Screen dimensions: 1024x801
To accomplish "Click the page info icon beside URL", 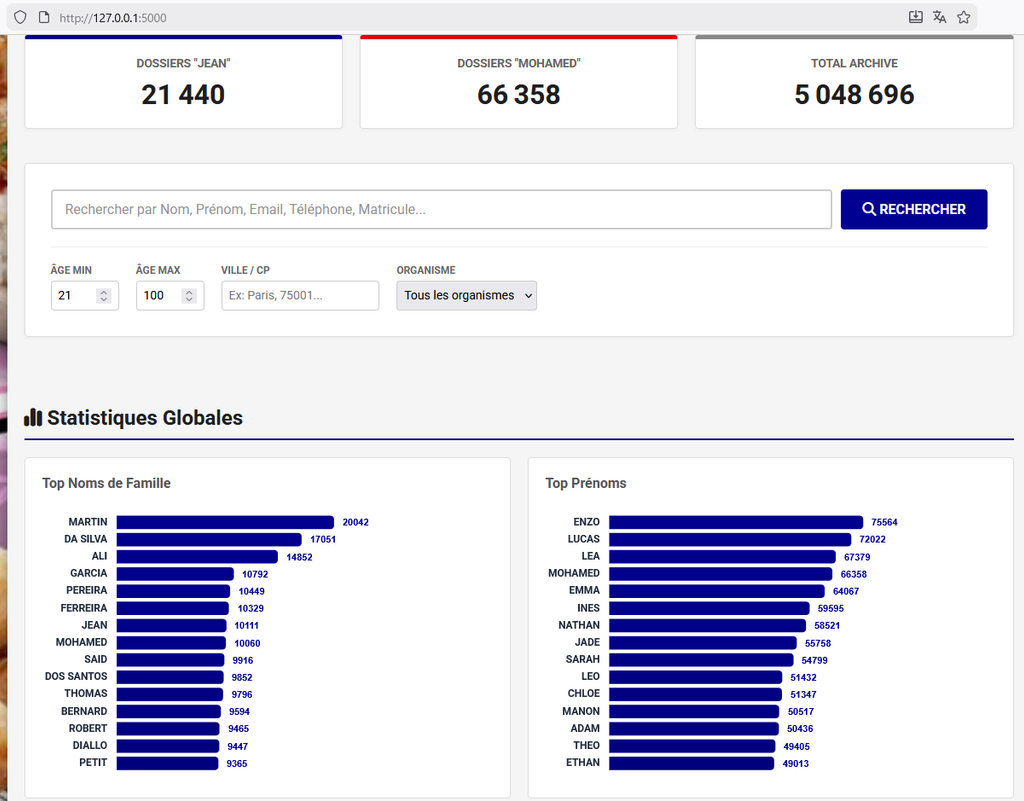I will click(43, 17).
